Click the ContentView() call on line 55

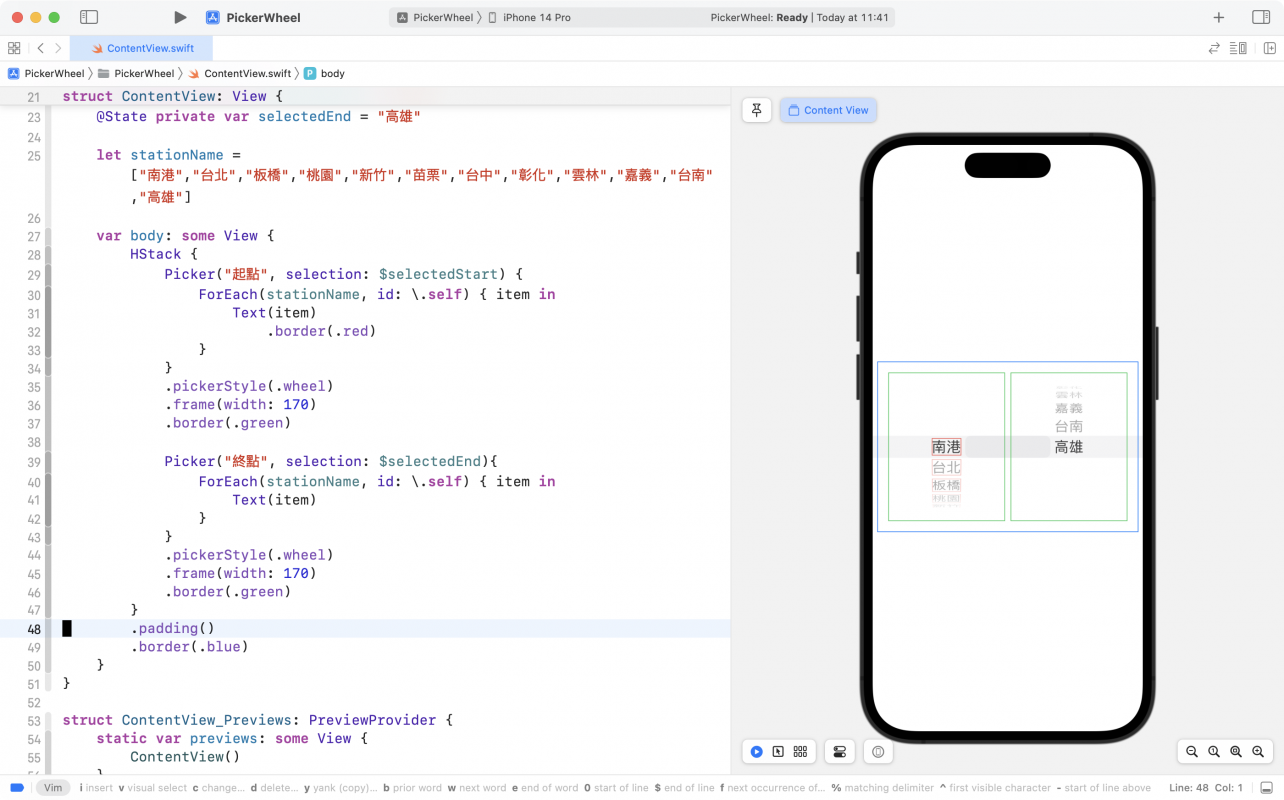pyautogui.click(x=185, y=757)
